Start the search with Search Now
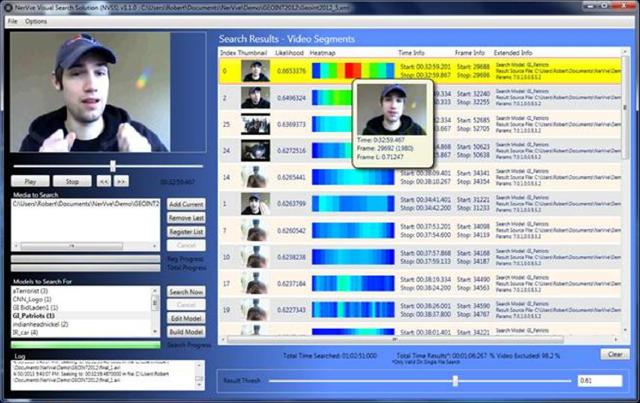The height and width of the screenshot is (403, 640). (x=186, y=292)
